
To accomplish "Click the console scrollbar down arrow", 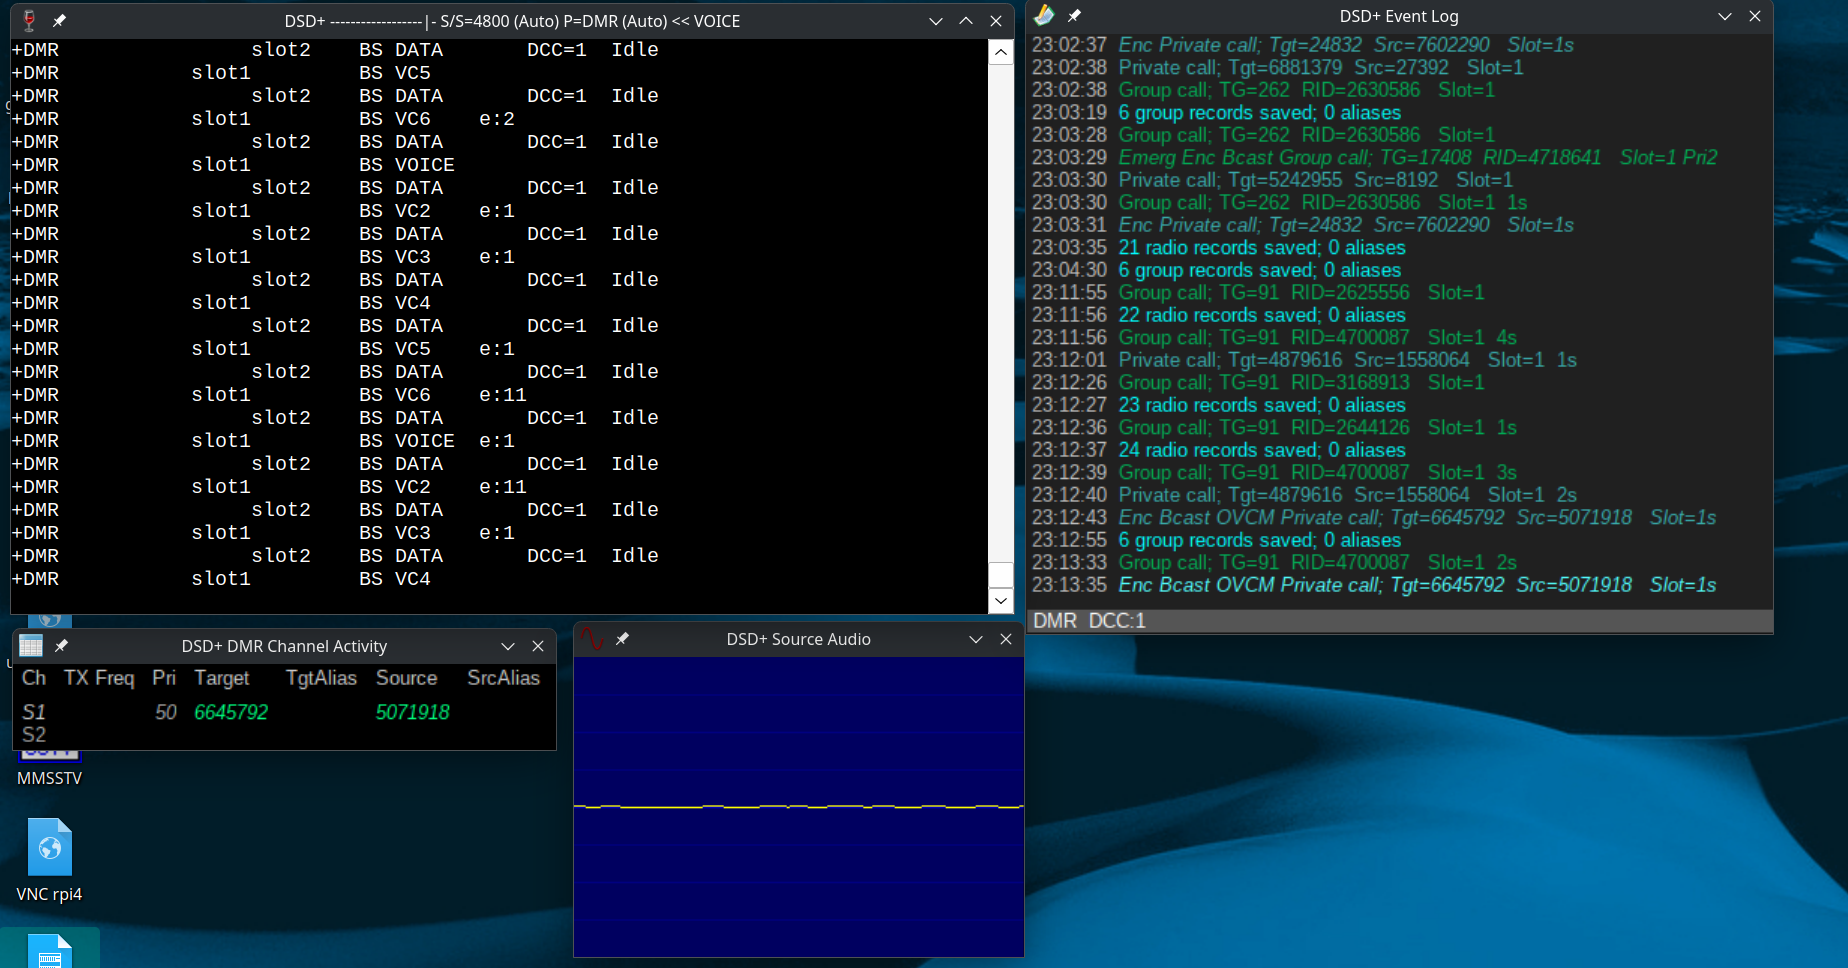I will point(1001,600).
